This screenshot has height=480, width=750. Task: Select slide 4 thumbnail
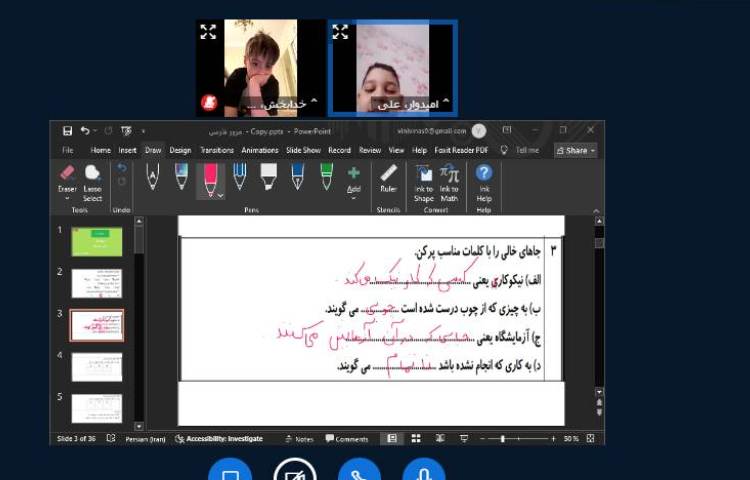(97, 367)
